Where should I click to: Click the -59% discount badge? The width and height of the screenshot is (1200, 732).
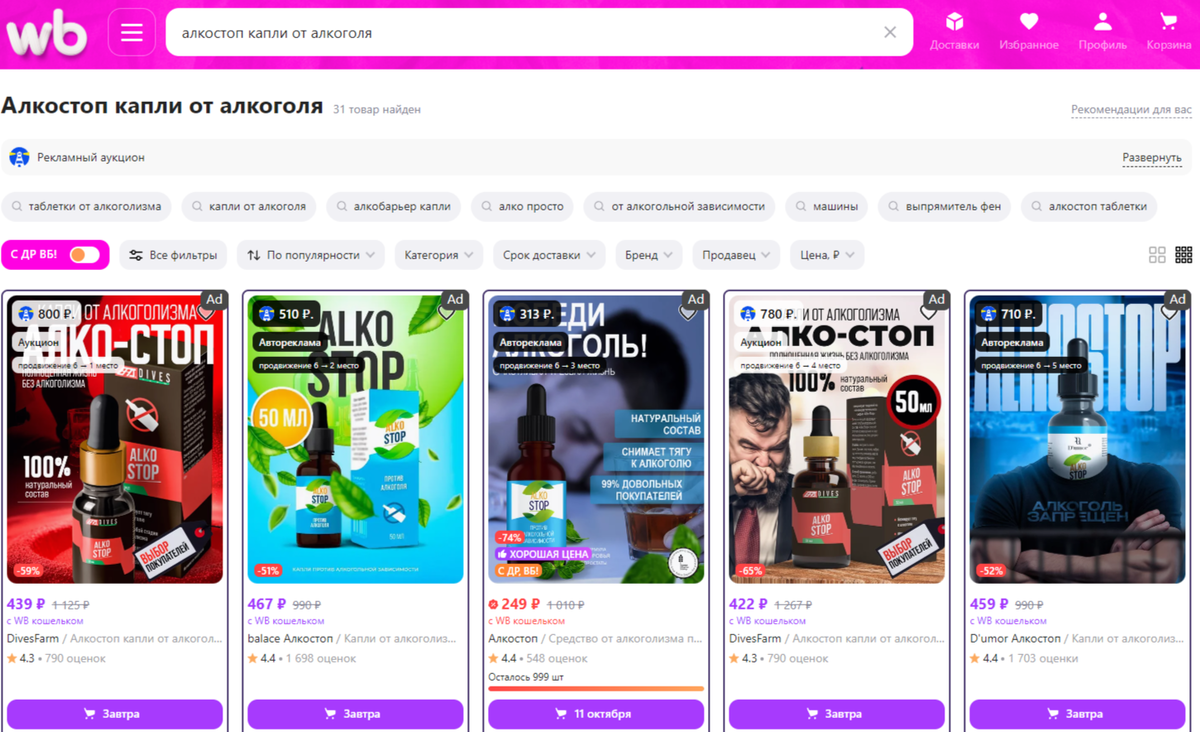[x=28, y=571]
